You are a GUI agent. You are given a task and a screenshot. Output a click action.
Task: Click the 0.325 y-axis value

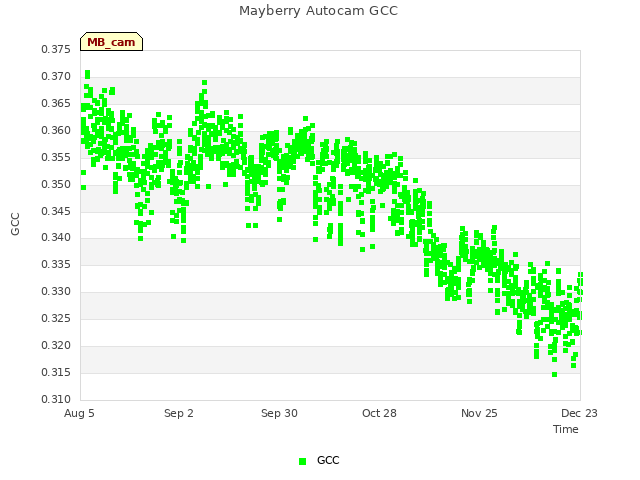click(56, 318)
